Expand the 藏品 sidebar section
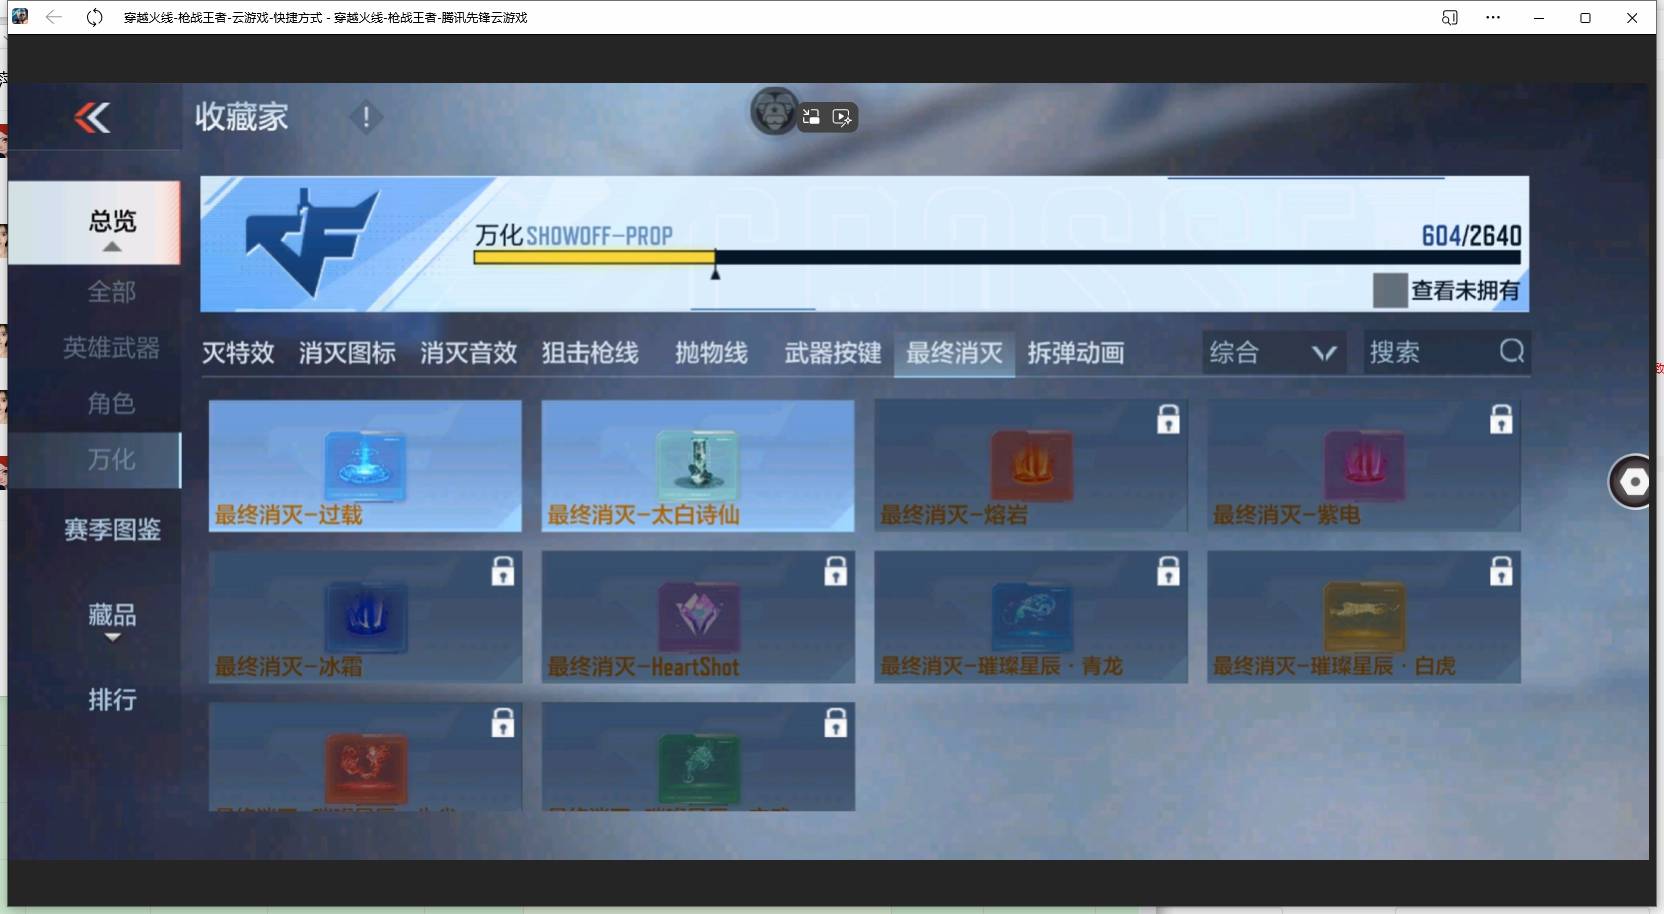The width and height of the screenshot is (1664, 914). [112, 620]
